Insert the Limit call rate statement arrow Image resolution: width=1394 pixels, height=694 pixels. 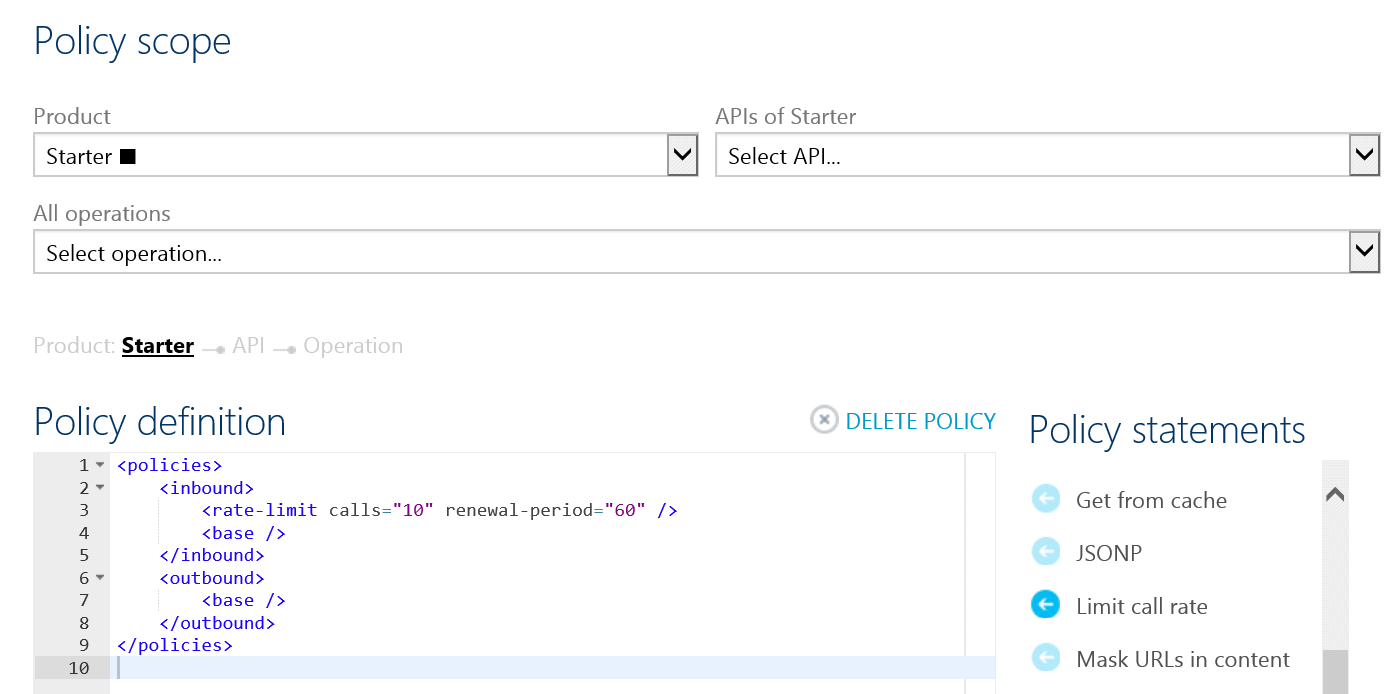[1045, 605]
